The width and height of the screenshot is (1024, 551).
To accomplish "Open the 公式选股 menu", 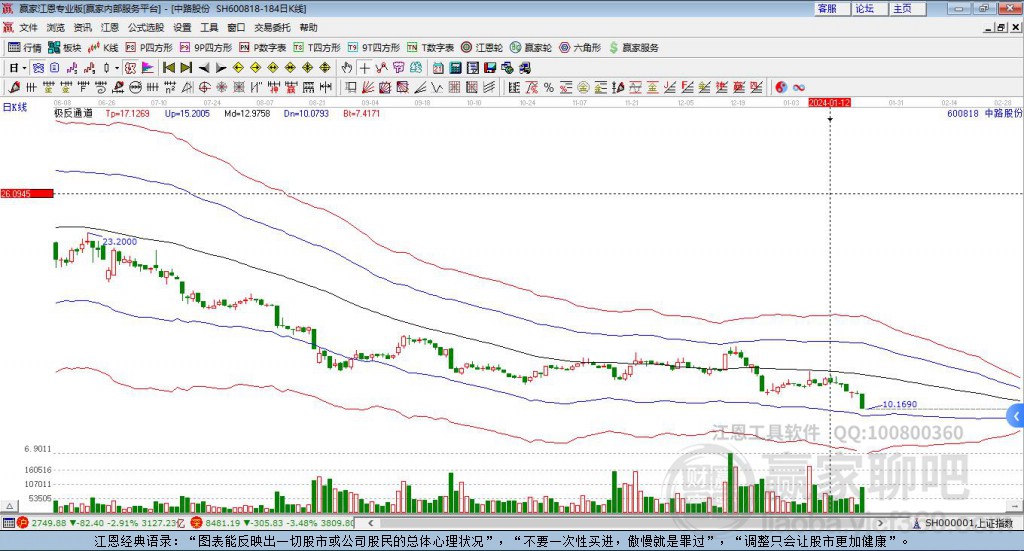I will pyautogui.click(x=146, y=28).
